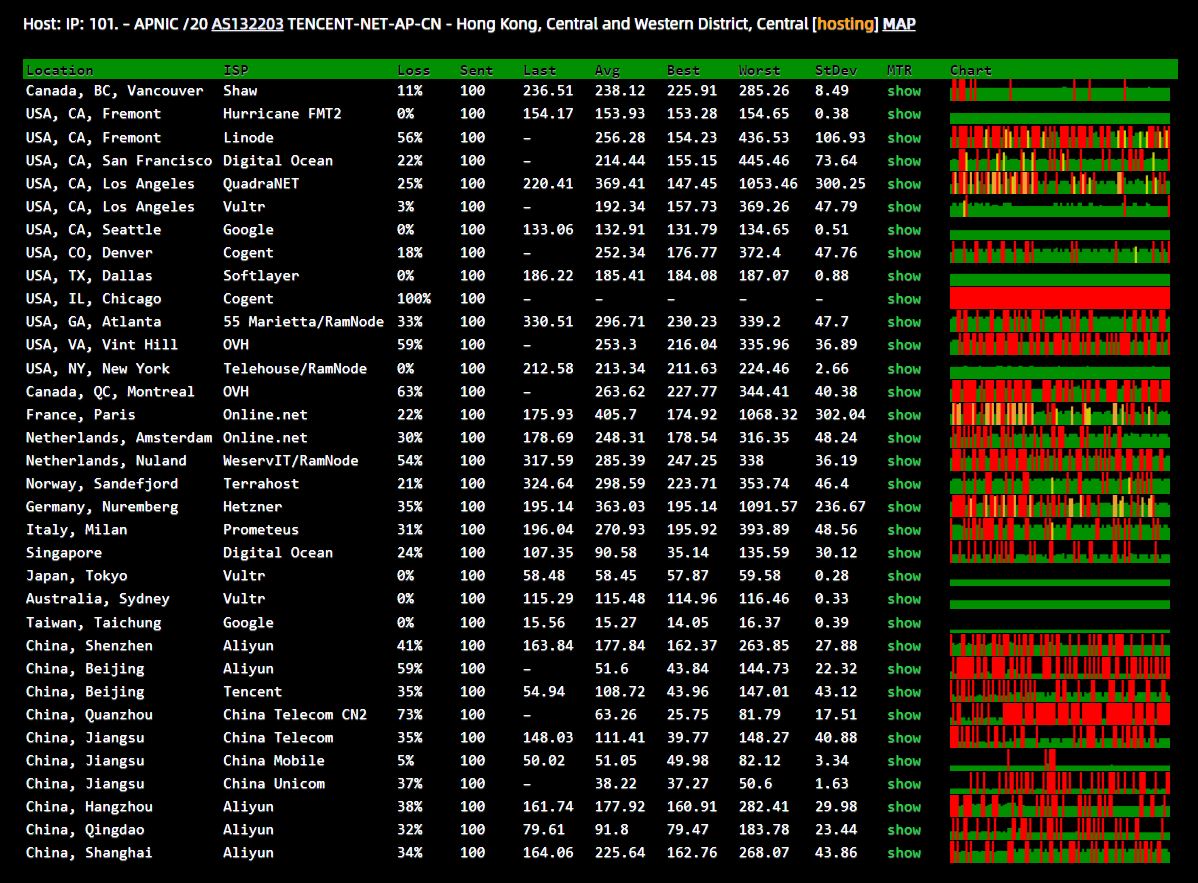This screenshot has width=1198, height=883.
Task: Click the hosting tag in the header
Action: 846,24
